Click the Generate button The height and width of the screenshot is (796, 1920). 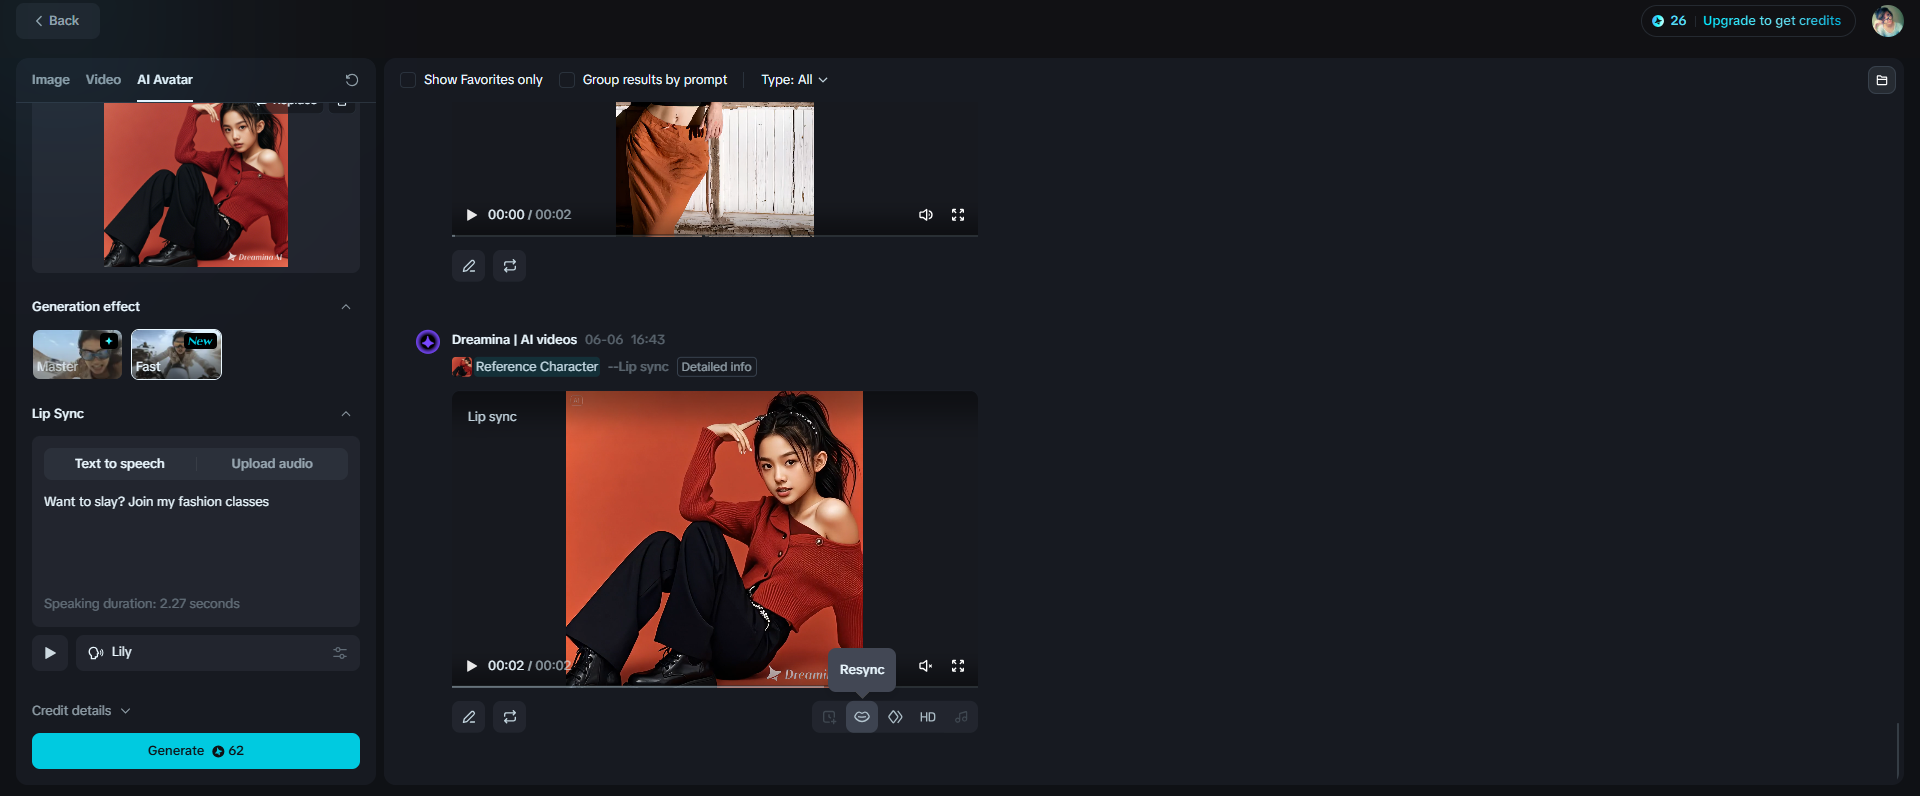pyautogui.click(x=196, y=751)
